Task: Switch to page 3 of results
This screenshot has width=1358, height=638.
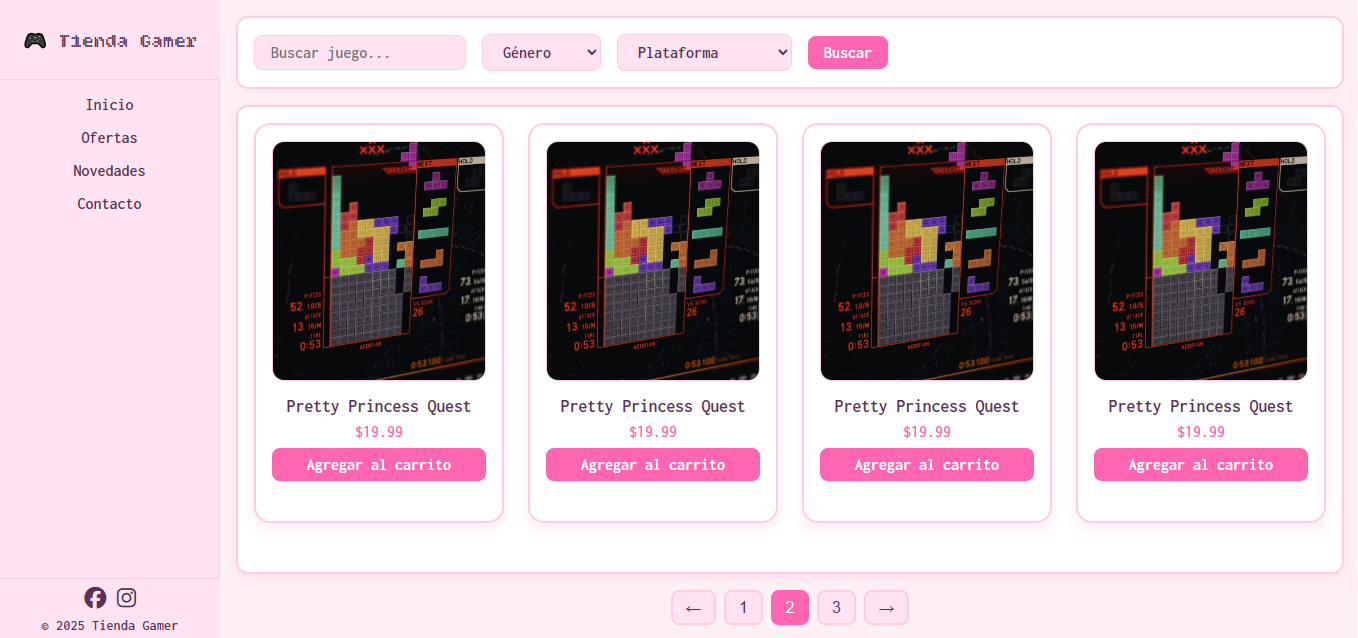Action: click(836, 608)
